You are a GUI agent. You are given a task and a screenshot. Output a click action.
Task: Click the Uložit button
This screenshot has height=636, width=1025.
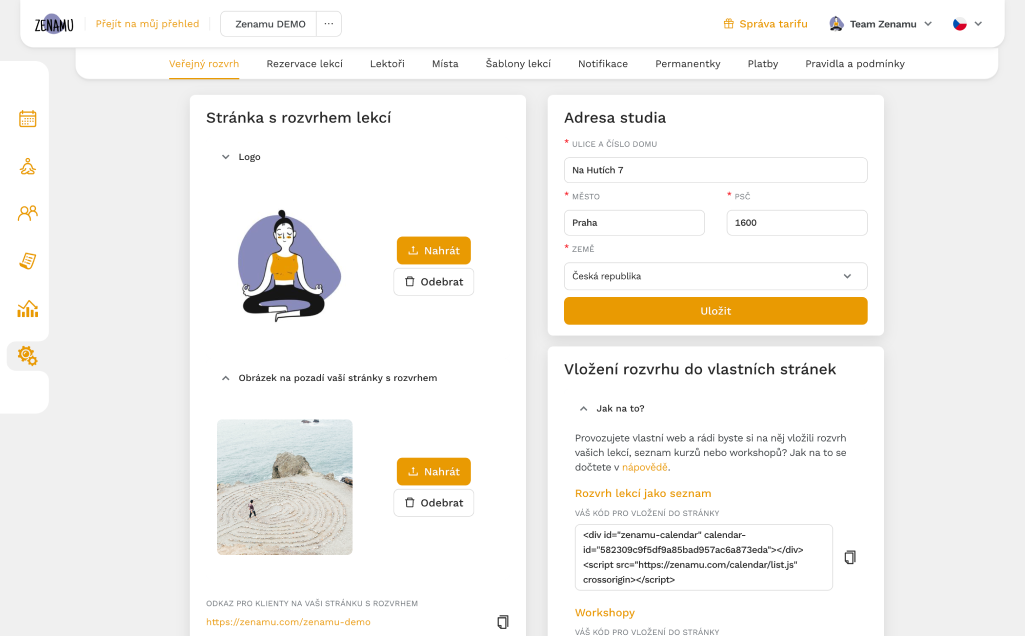[x=716, y=311]
